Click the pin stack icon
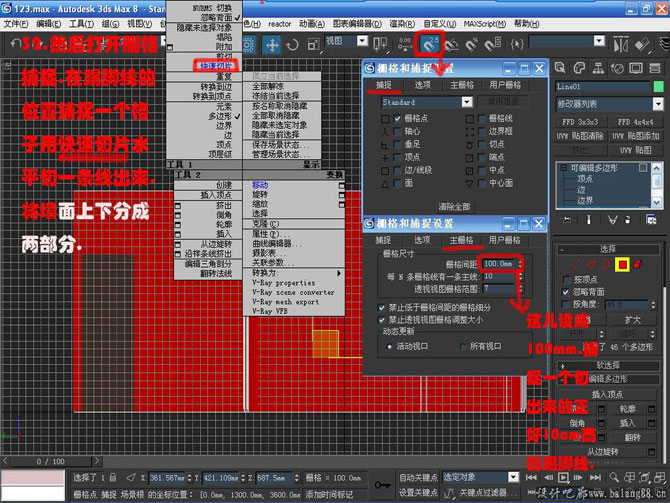Viewport: 670px width, 503px height. click(x=566, y=220)
